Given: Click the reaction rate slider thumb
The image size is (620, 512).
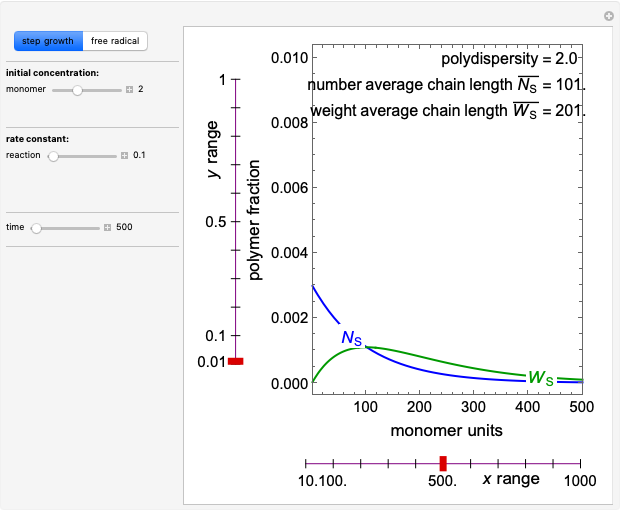Looking at the screenshot, I should point(53,156).
